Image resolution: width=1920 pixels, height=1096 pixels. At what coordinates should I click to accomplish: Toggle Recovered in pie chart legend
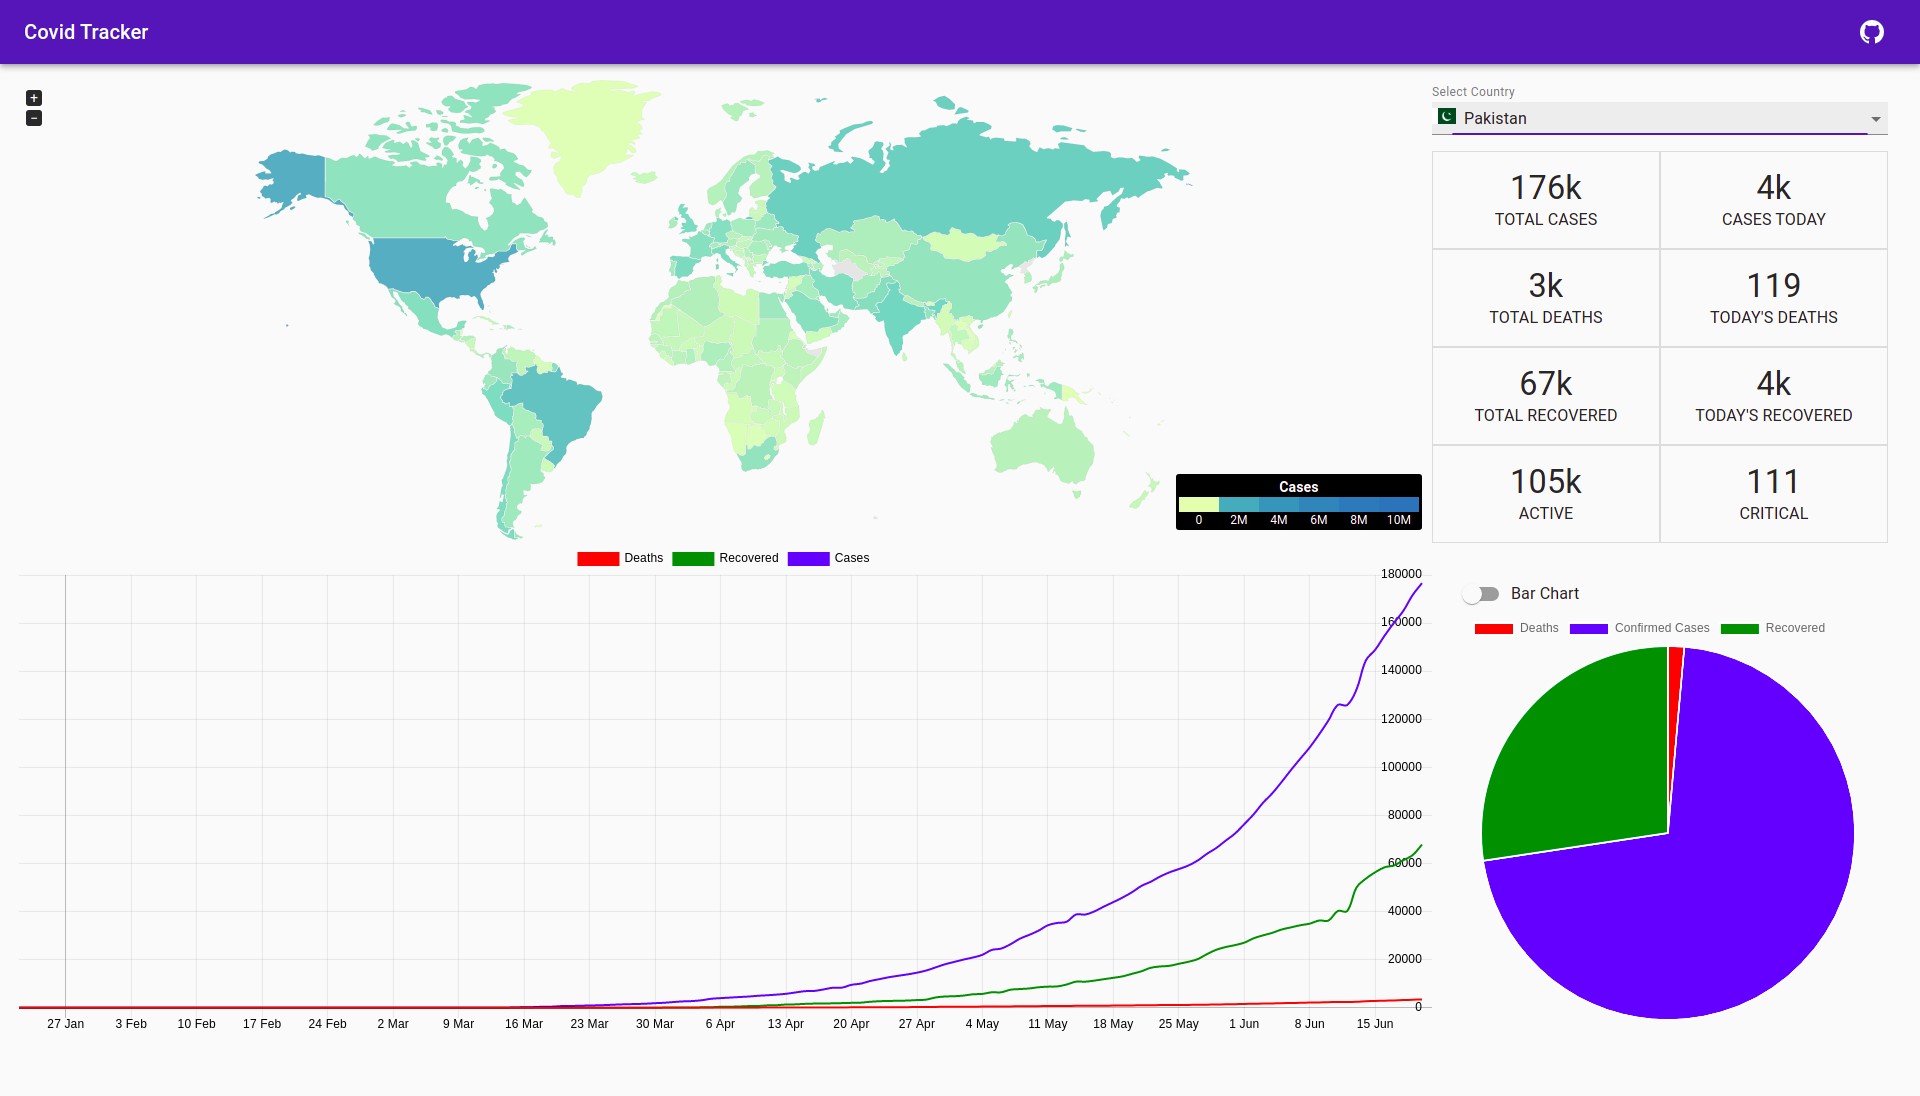coord(1772,628)
